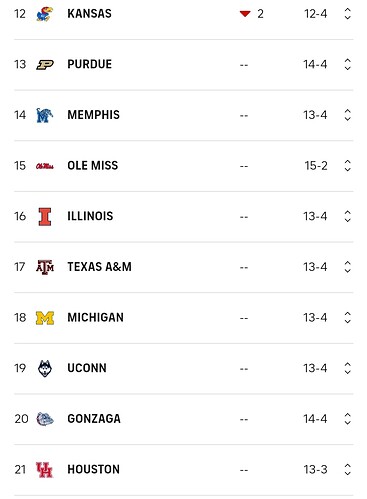
Task: Click the Purdue P logo
Action: point(45,65)
